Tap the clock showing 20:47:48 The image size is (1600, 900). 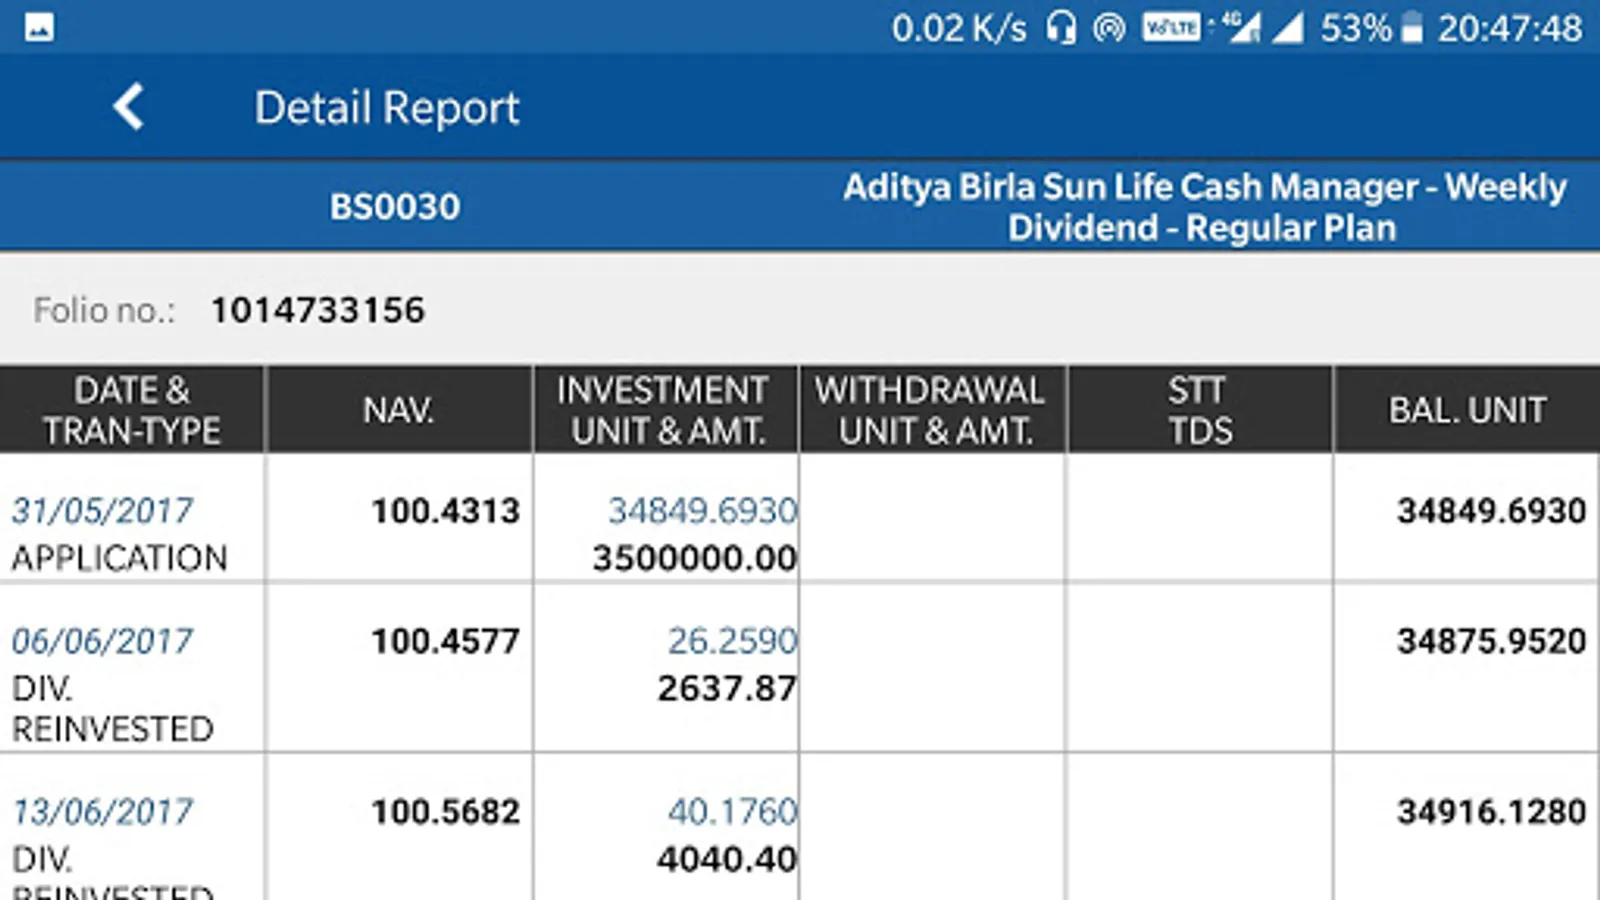[1510, 28]
